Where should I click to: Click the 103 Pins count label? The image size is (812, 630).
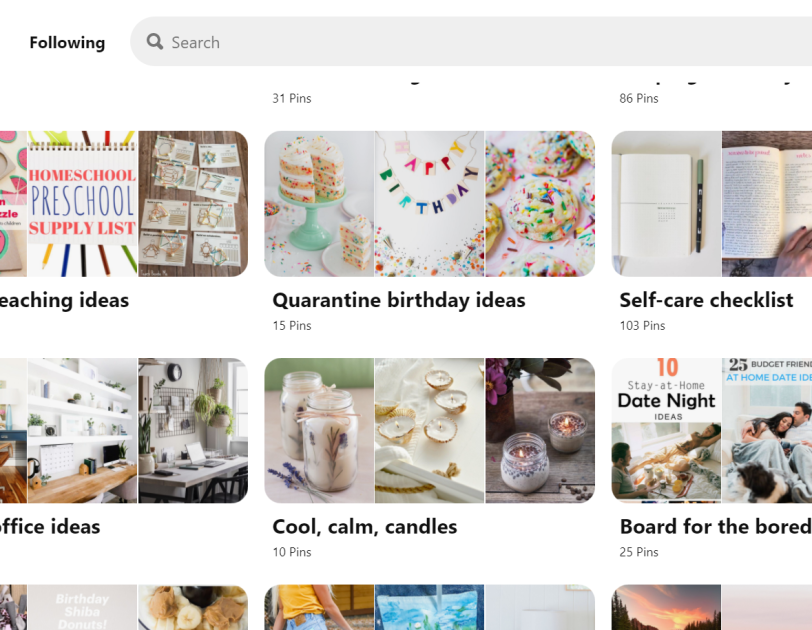tap(642, 326)
